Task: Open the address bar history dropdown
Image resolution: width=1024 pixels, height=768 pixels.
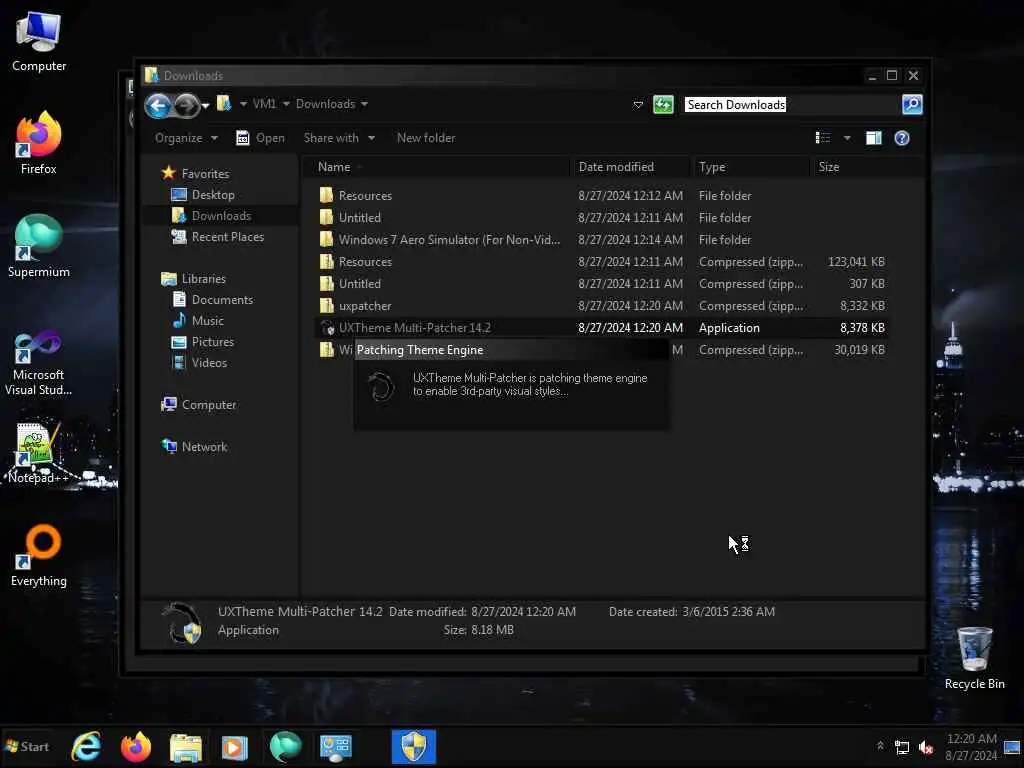Action: (638, 104)
